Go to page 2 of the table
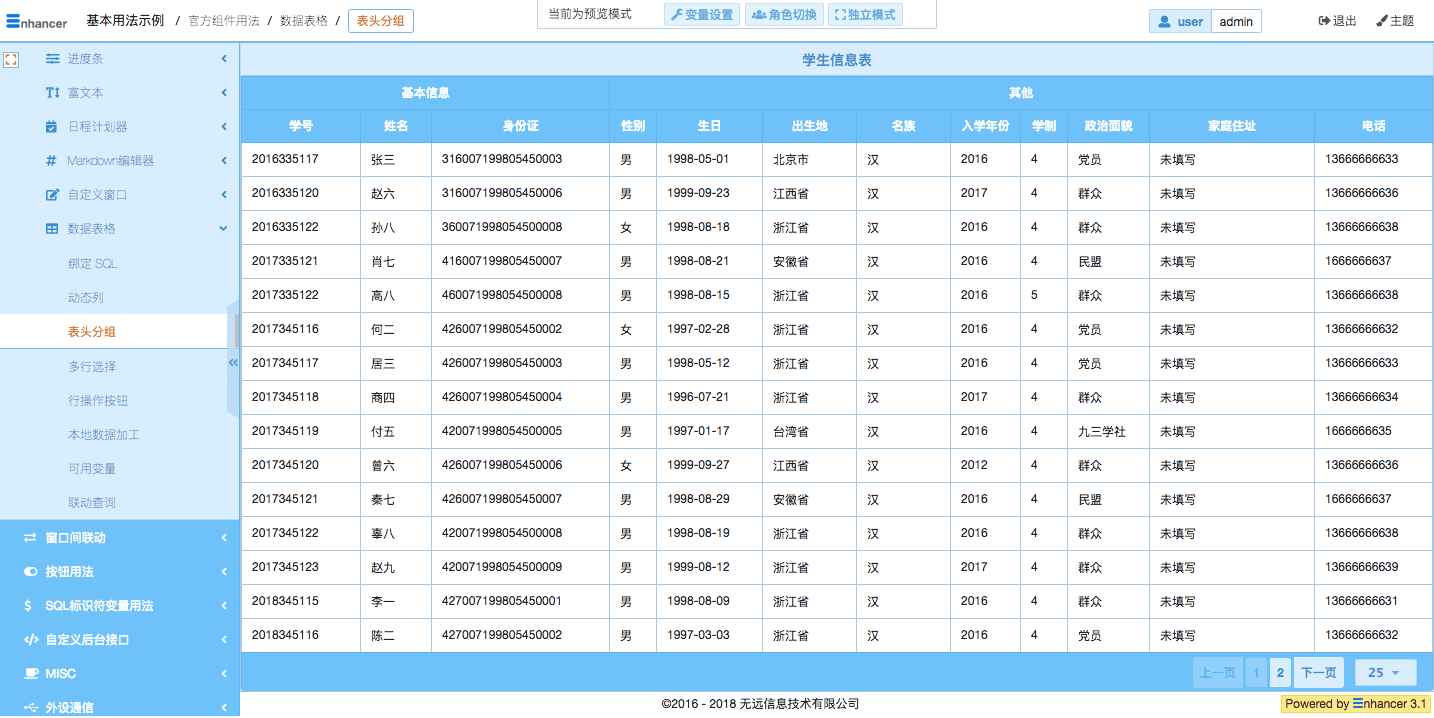 point(1280,673)
